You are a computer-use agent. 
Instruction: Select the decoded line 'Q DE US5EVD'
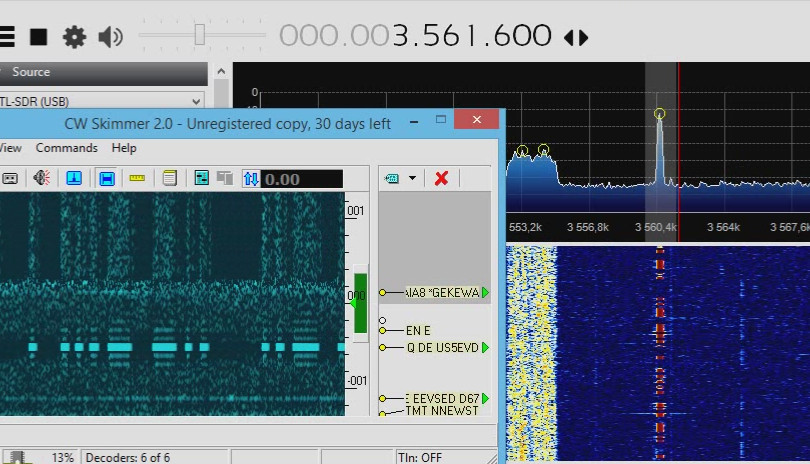click(x=443, y=348)
